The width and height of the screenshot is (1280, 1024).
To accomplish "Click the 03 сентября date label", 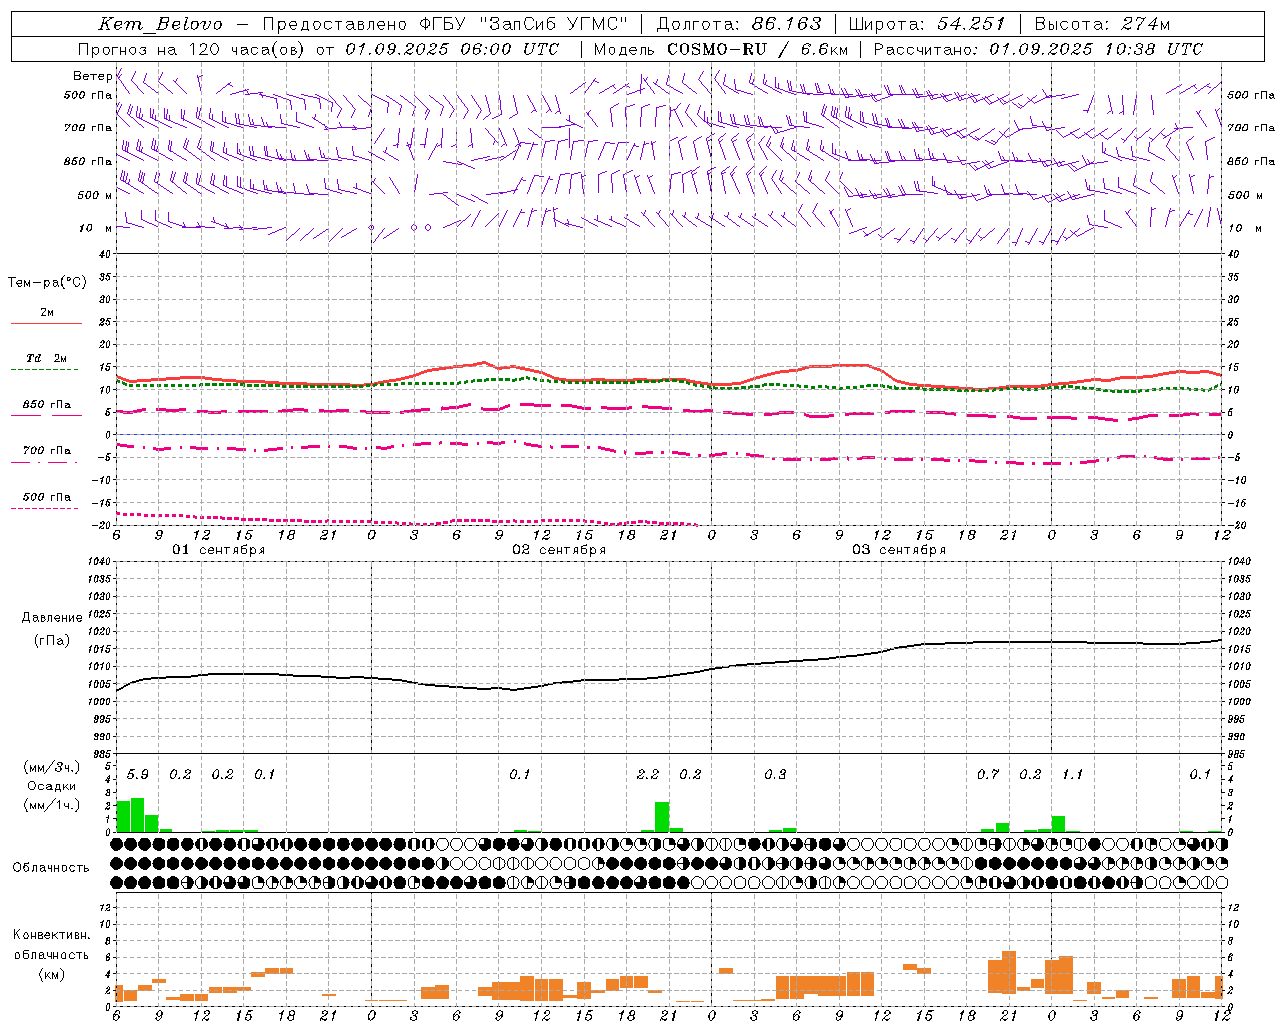I will click(898, 550).
